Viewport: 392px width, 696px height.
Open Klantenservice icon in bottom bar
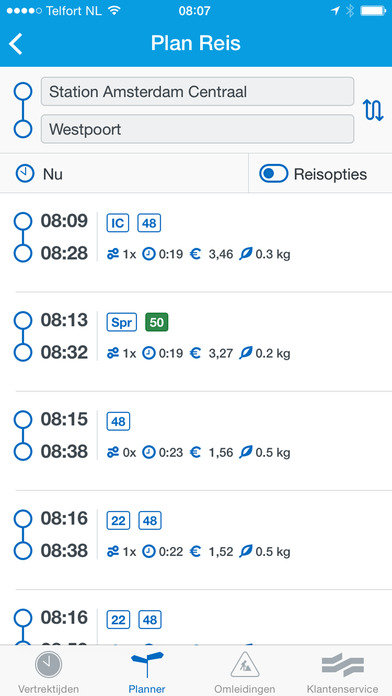pyautogui.click(x=343, y=665)
